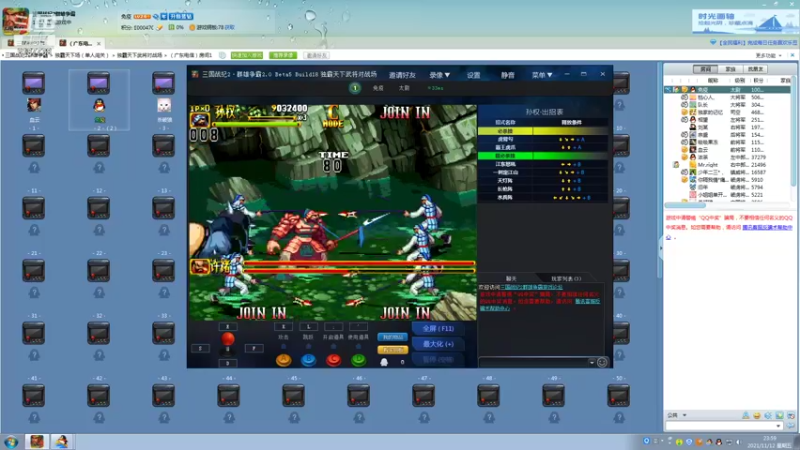Open the 录像 dropdown in game window
The width and height of the screenshot is (800, 450).
[x=439, y=75]
